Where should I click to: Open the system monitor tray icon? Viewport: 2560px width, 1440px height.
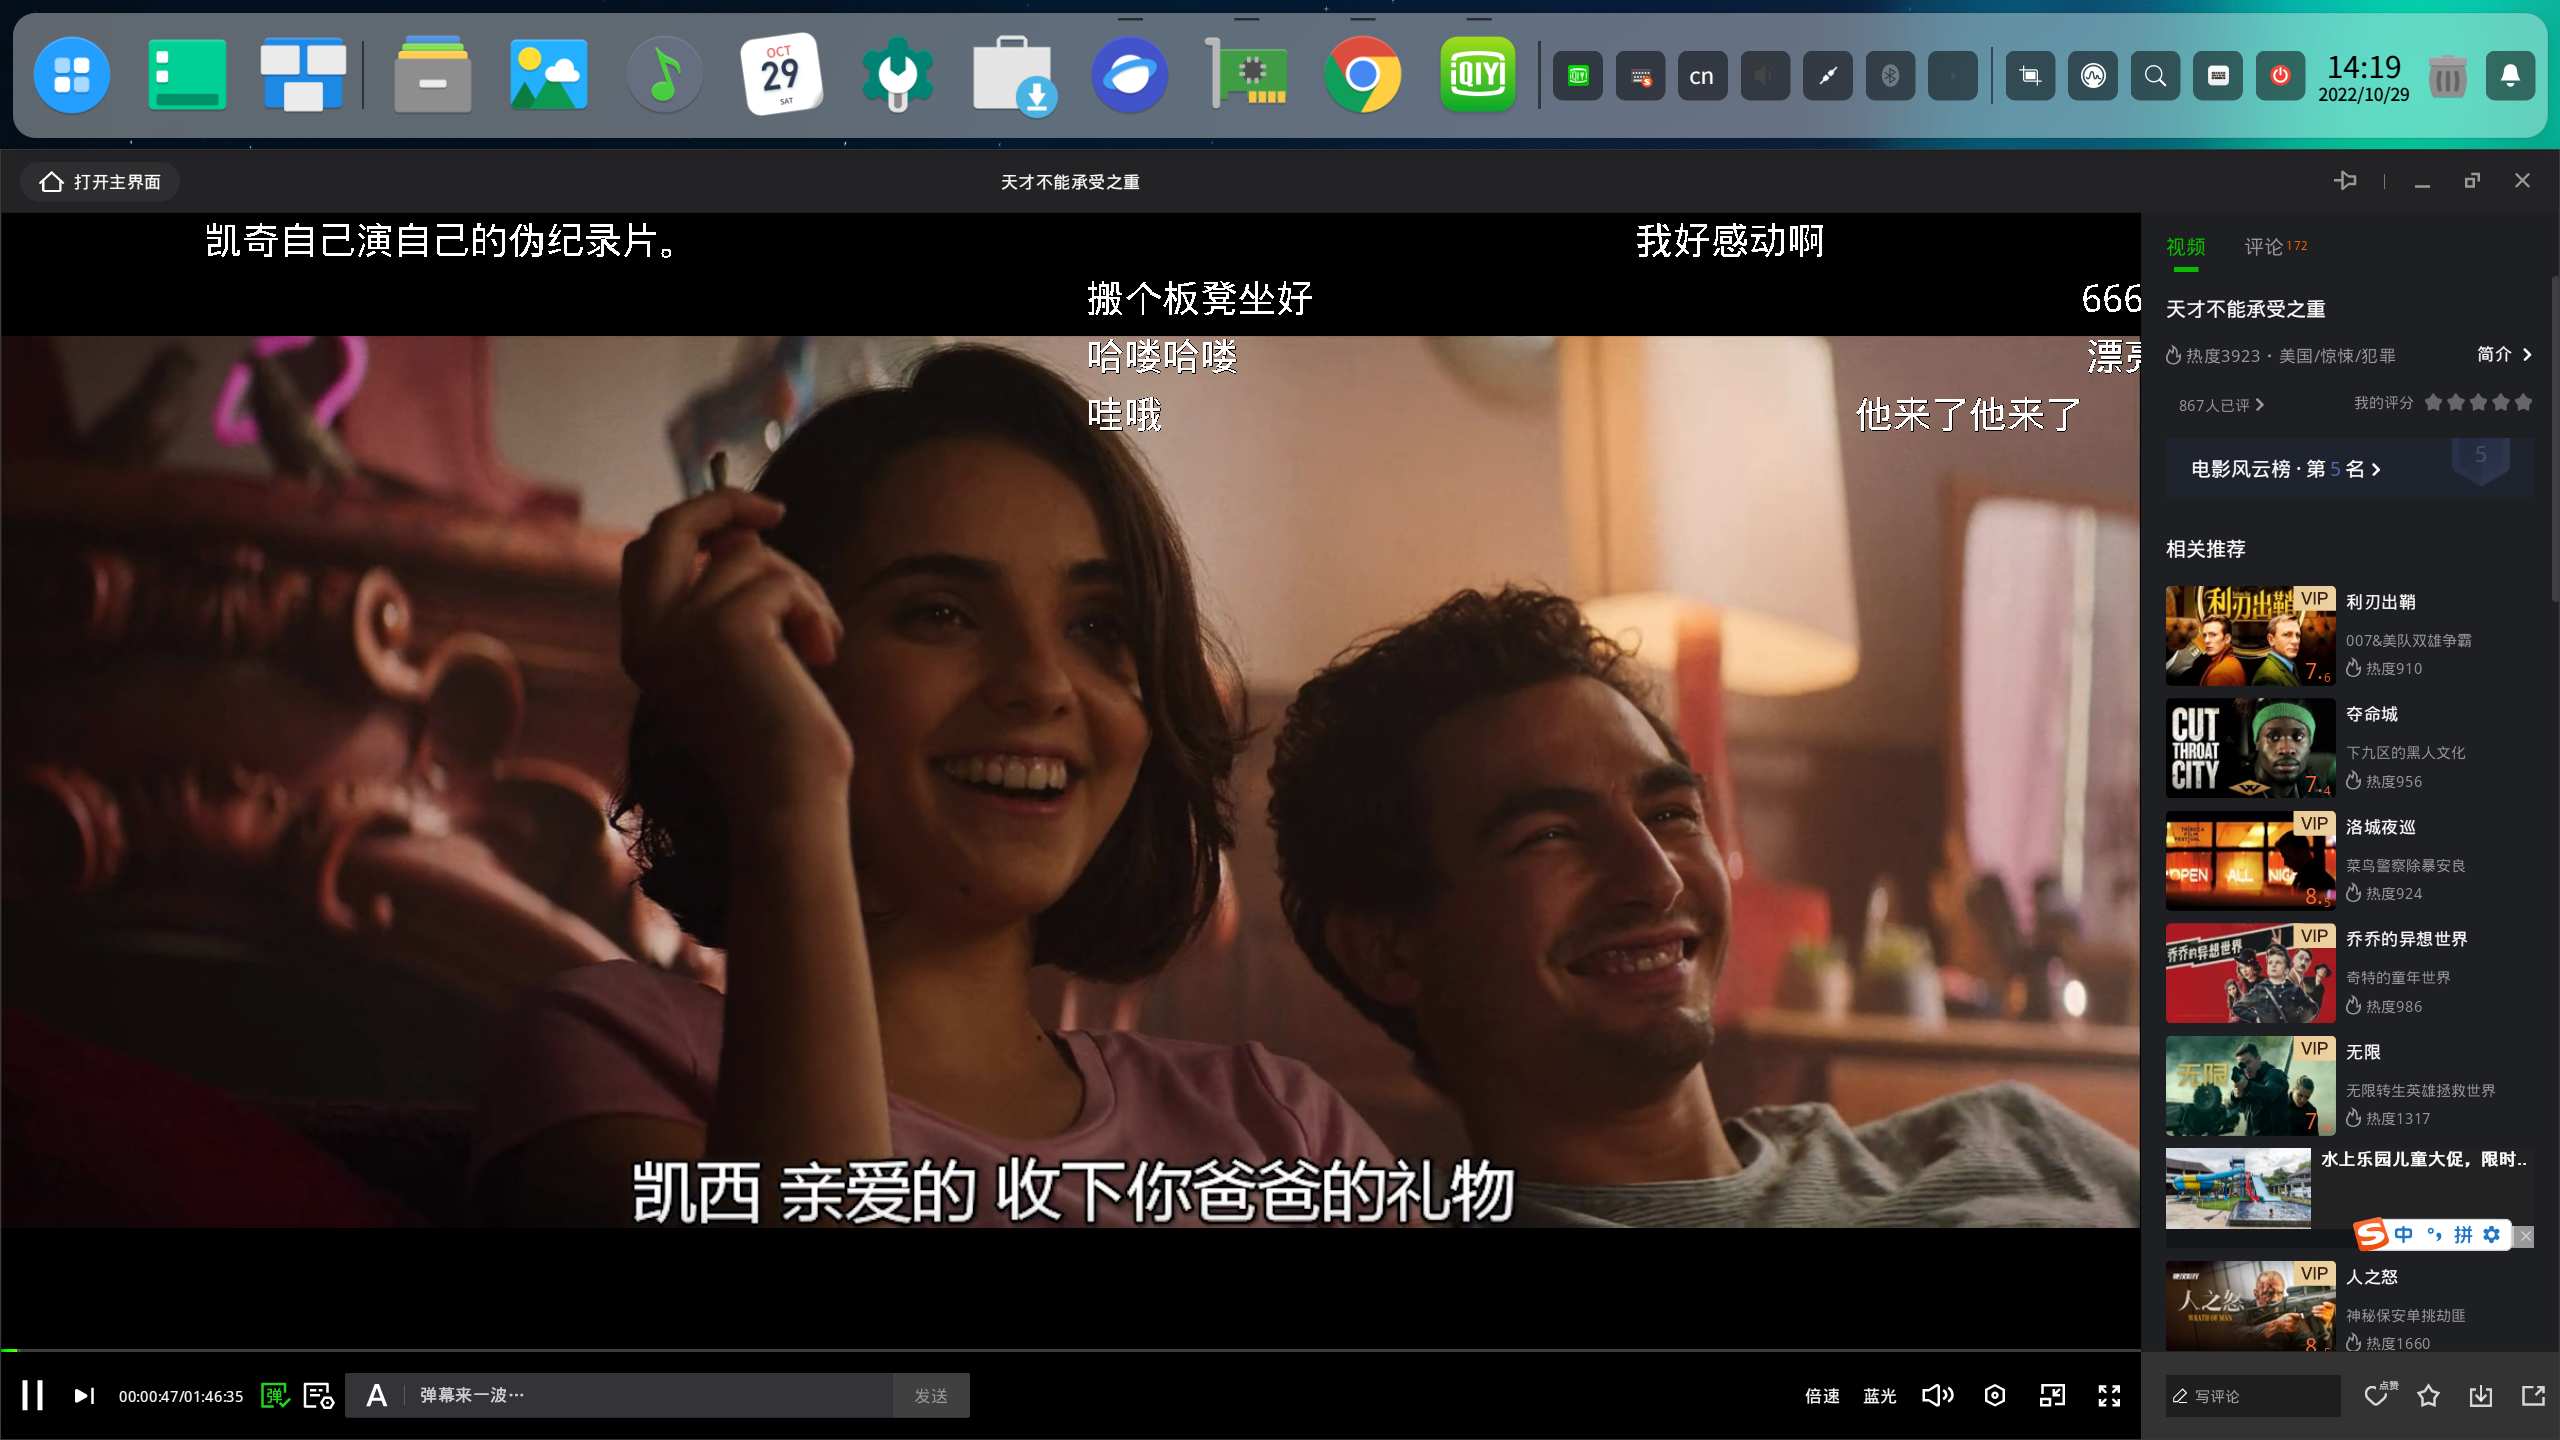(x=2093, y=76)
